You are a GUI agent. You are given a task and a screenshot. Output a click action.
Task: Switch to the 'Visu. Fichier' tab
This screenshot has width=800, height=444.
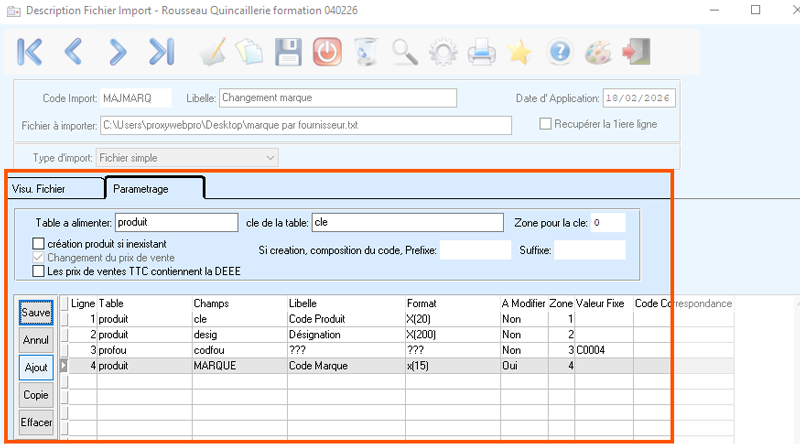coord(55,189)
